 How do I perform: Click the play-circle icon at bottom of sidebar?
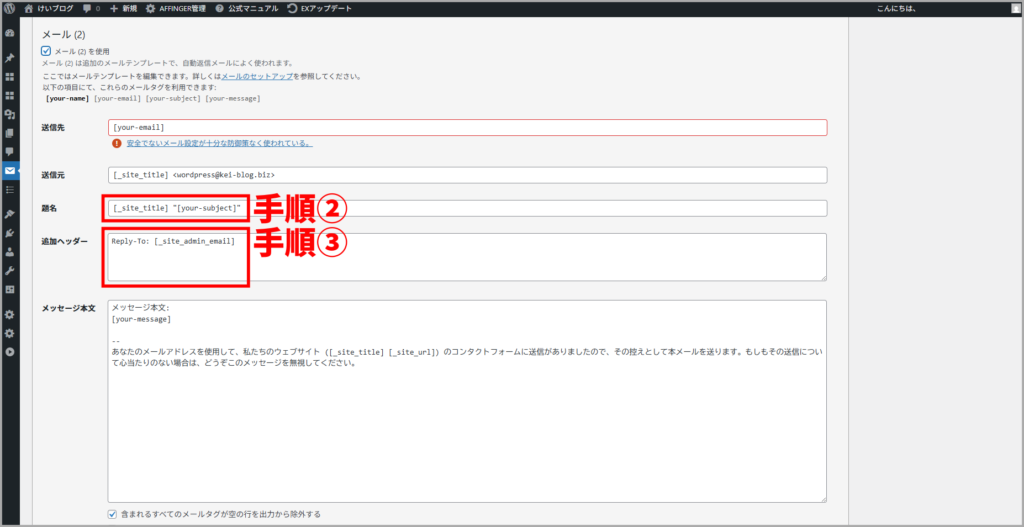(10, 351)
